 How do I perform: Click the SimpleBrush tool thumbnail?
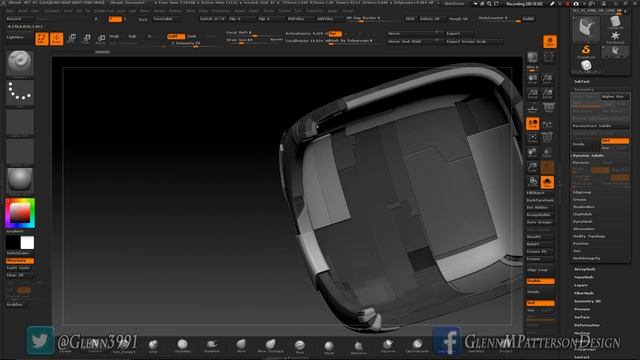pos(586,51)
